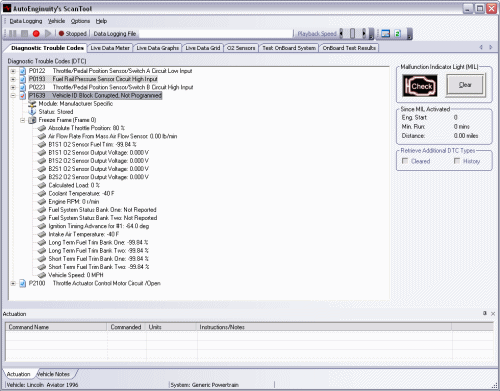Click the Module Manufacturer Specific icon
This screenshot has height=391, width=500.
point(32,104)
